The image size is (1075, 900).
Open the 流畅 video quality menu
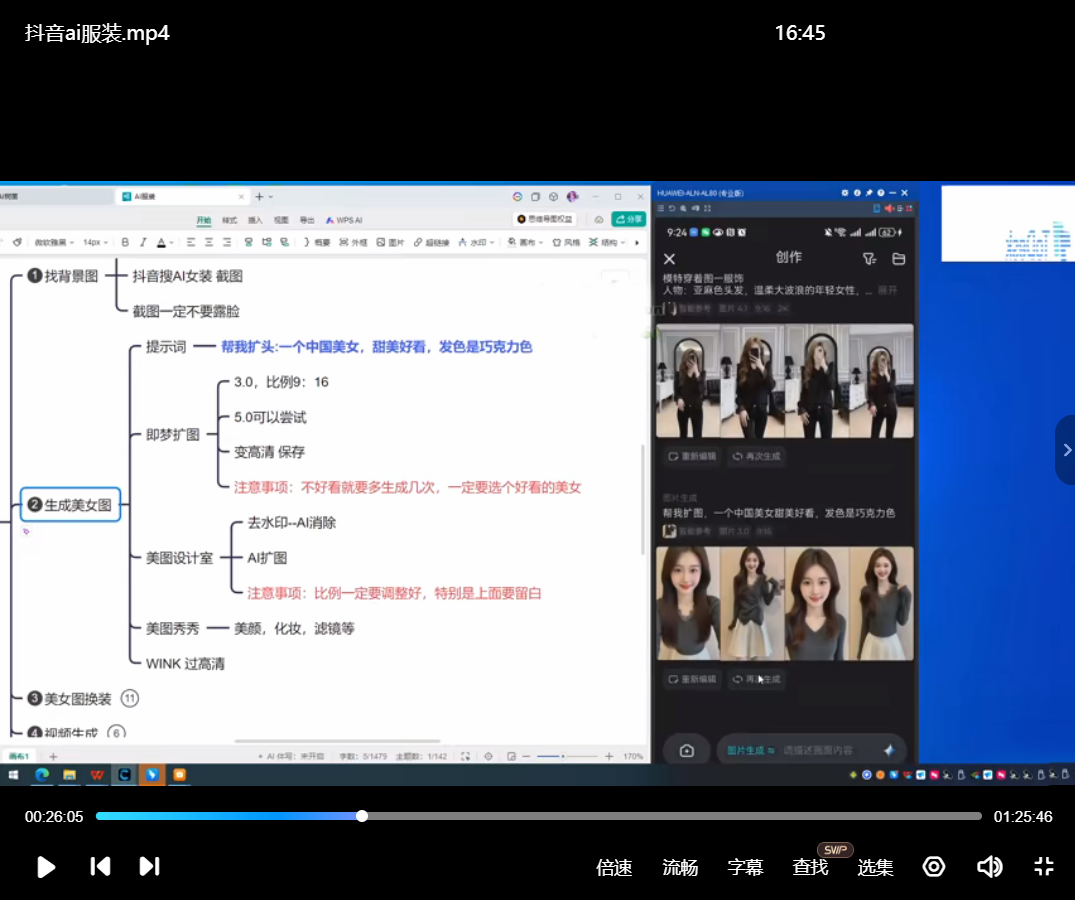(680, 868)
